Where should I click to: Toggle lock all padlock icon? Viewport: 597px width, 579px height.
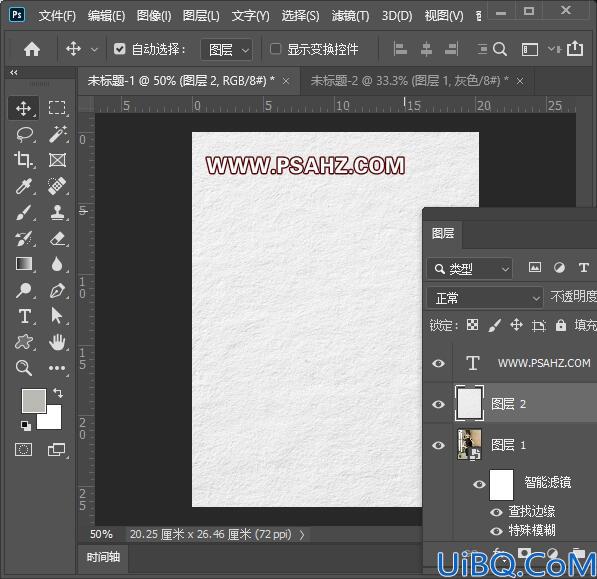click(560, 325)
